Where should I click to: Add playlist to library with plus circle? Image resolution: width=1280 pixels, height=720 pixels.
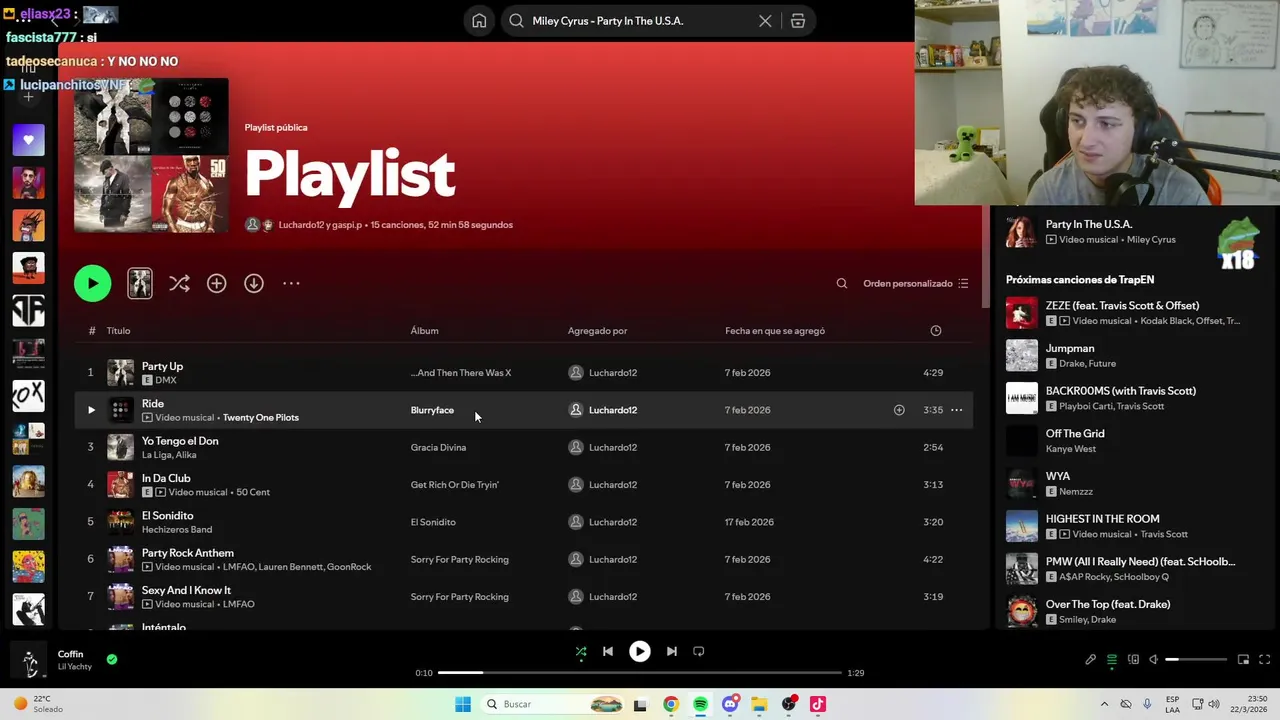point(216,283)
